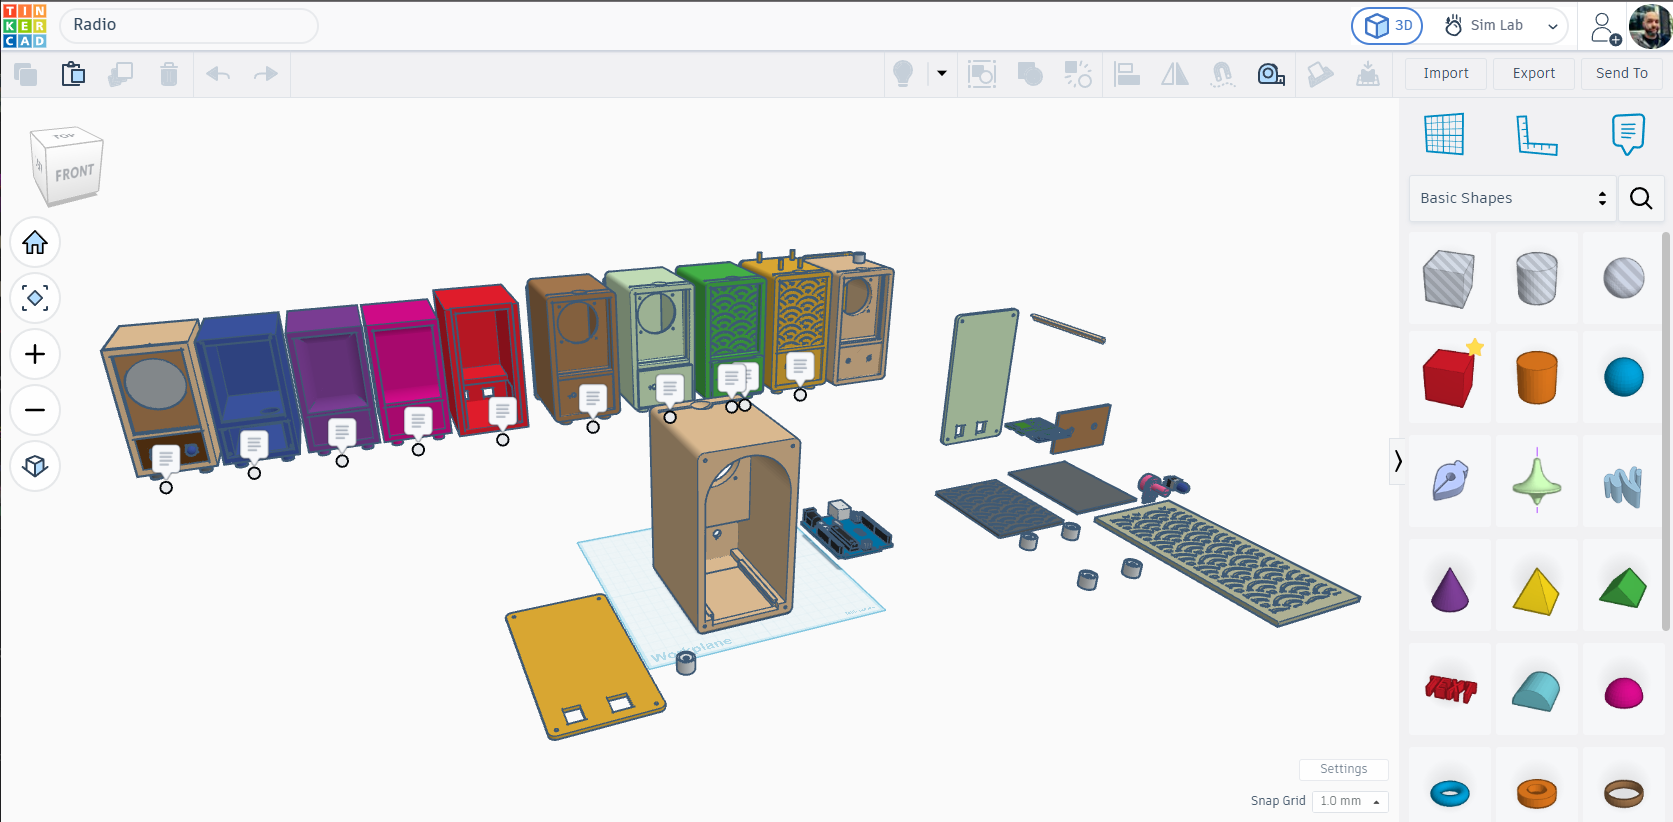Click the Delete trash can icon
This screenshot has height=822, width=1673.
point(169,74)
